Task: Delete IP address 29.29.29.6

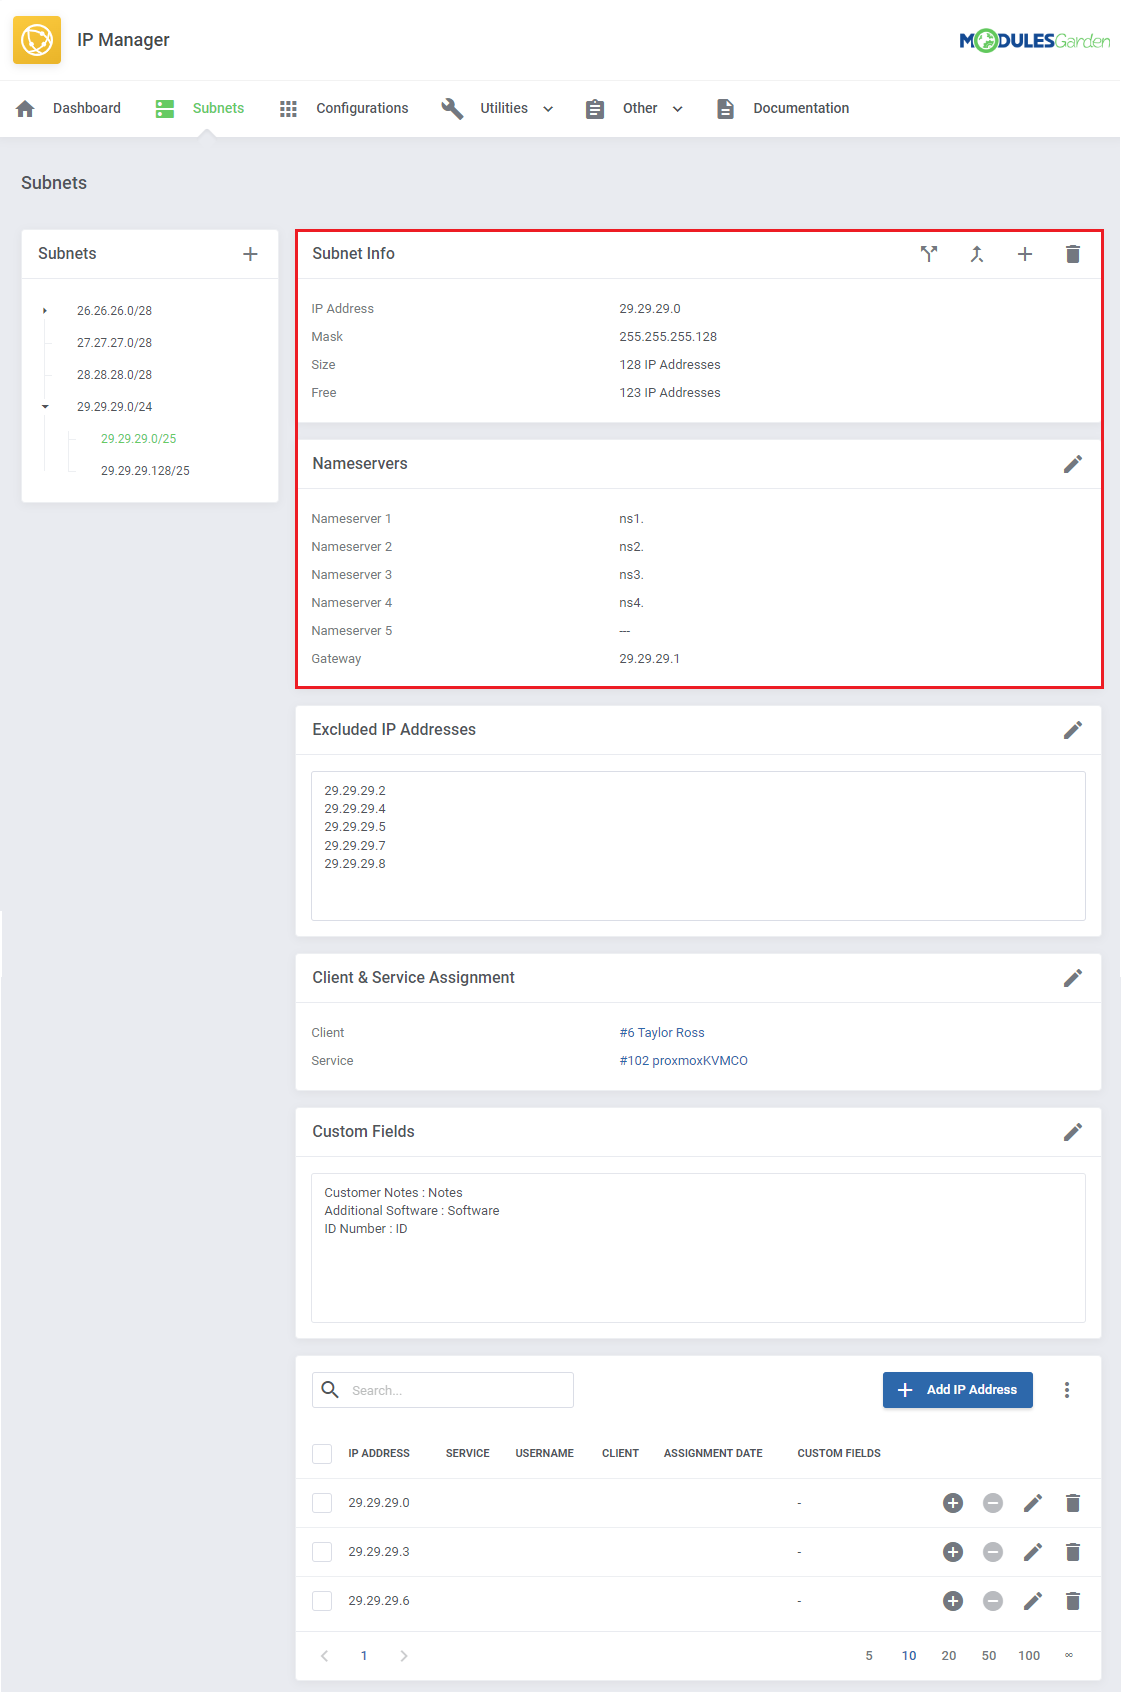Action: click(1073, 1601)
